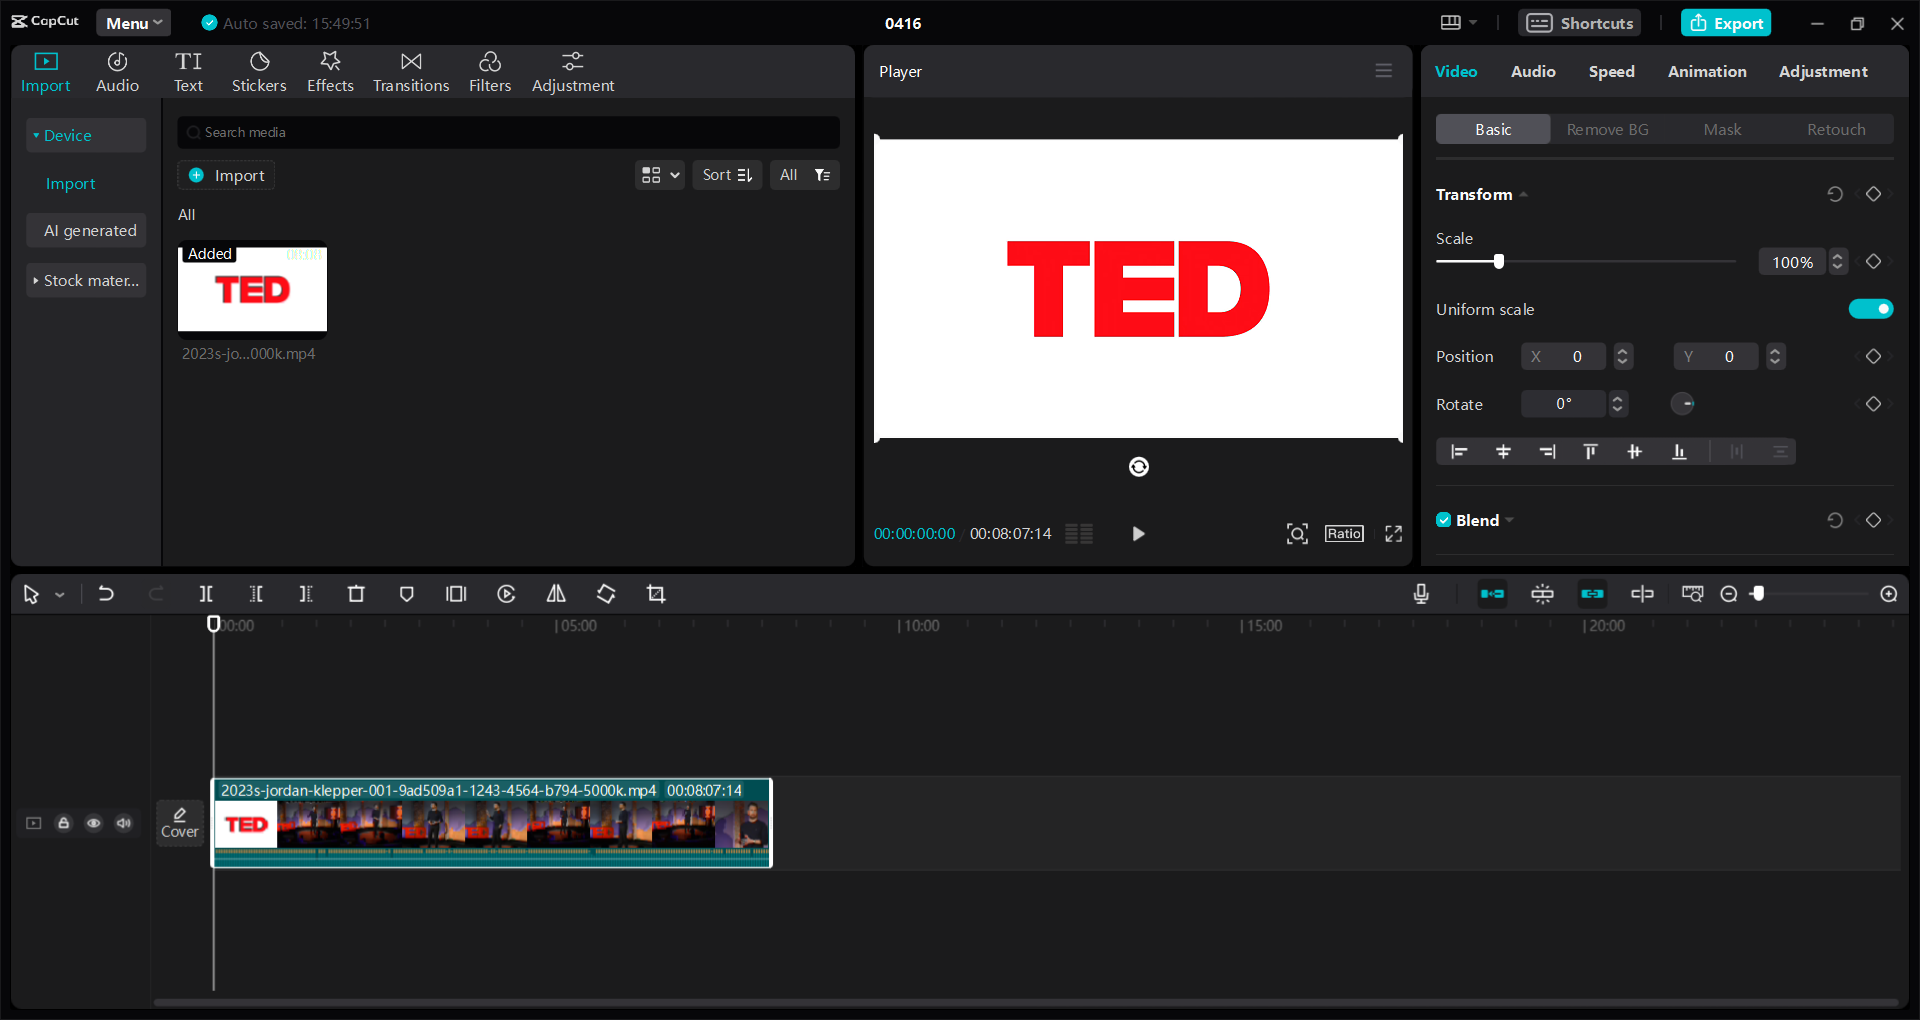1920x1020 pixels.
Task: Switch to the Animation tab
Action: pyautogui.click(x=1706, y=71)
